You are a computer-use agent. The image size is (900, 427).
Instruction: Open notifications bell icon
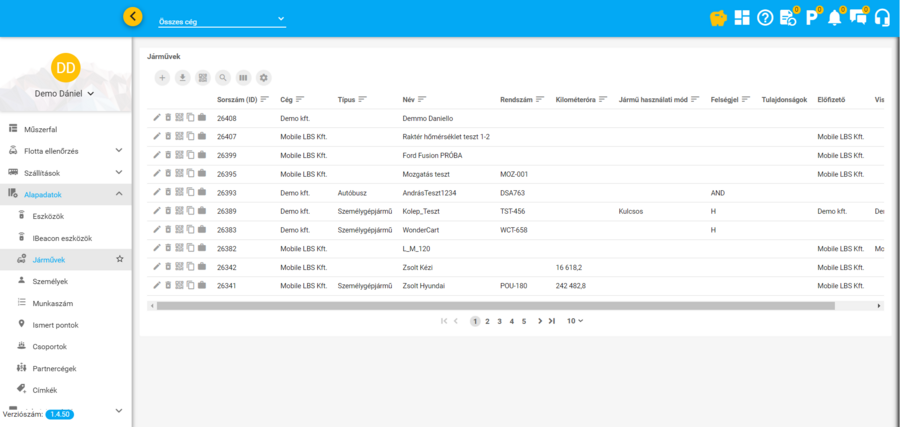834,18
